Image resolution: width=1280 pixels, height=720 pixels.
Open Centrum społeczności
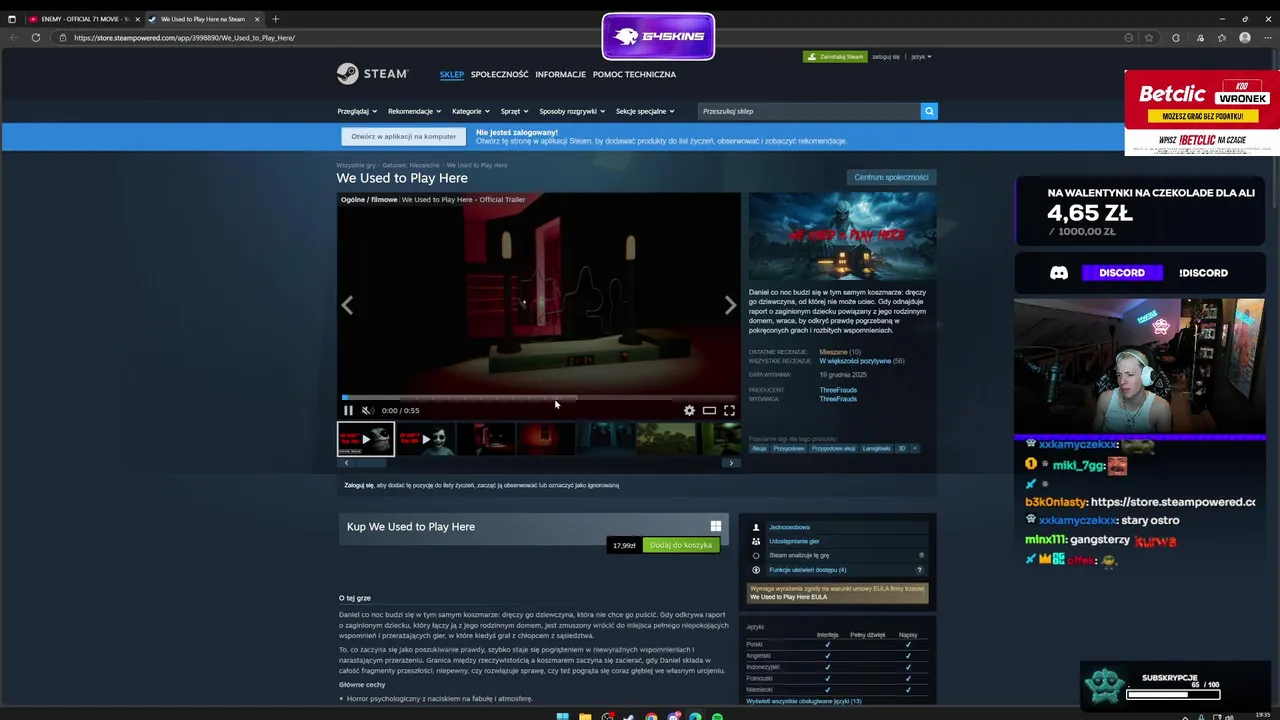point(891,177)
